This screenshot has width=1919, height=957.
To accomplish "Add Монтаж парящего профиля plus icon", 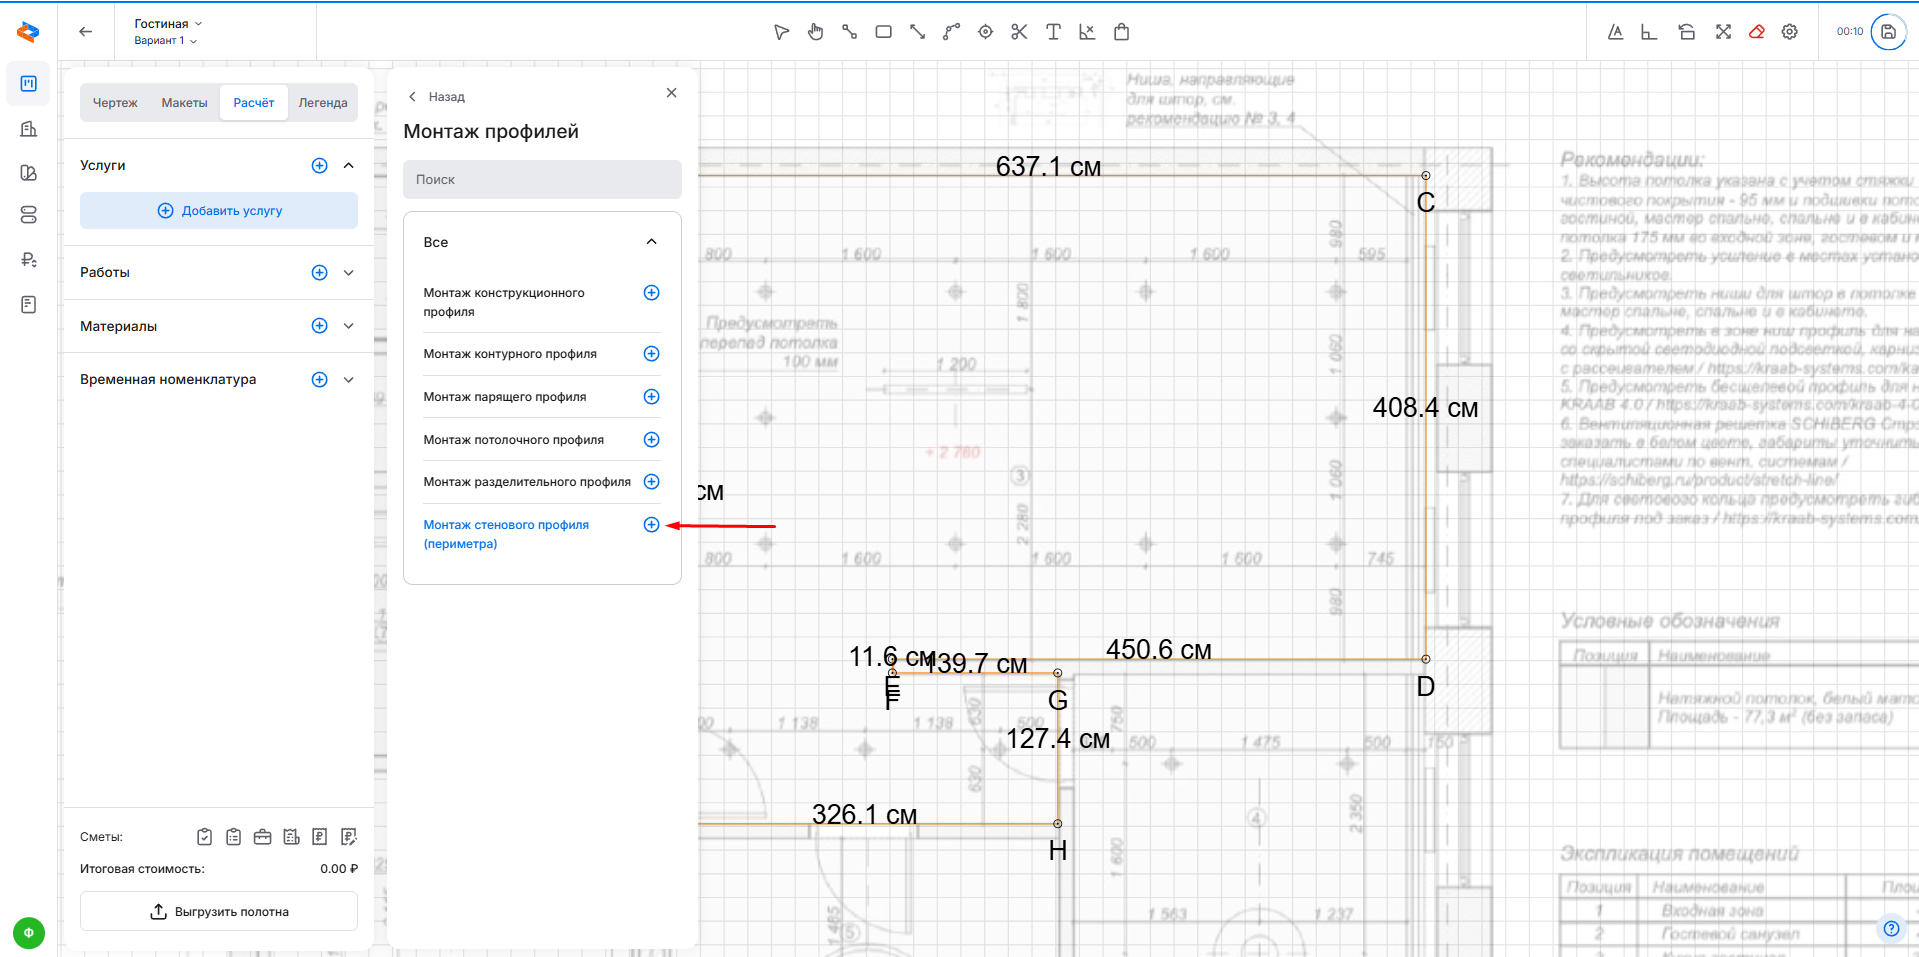I will click(651, 397).
